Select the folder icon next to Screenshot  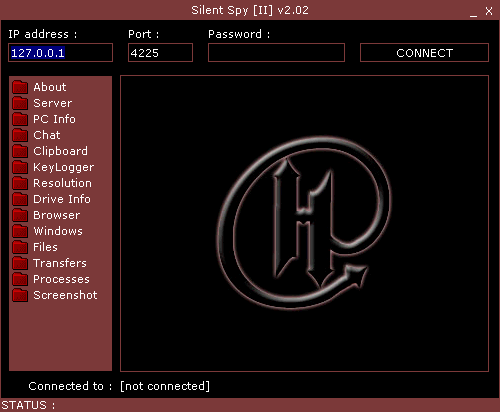click(20, 295)
